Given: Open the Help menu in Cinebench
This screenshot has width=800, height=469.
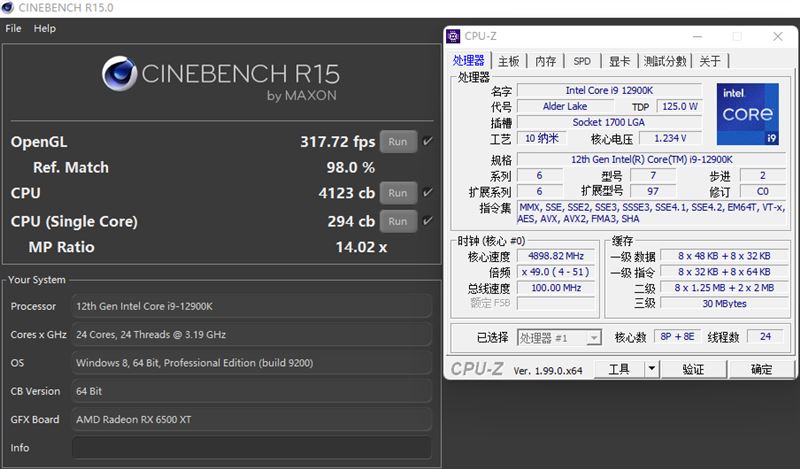Looking at the screenshot, I should click(45, 29).
